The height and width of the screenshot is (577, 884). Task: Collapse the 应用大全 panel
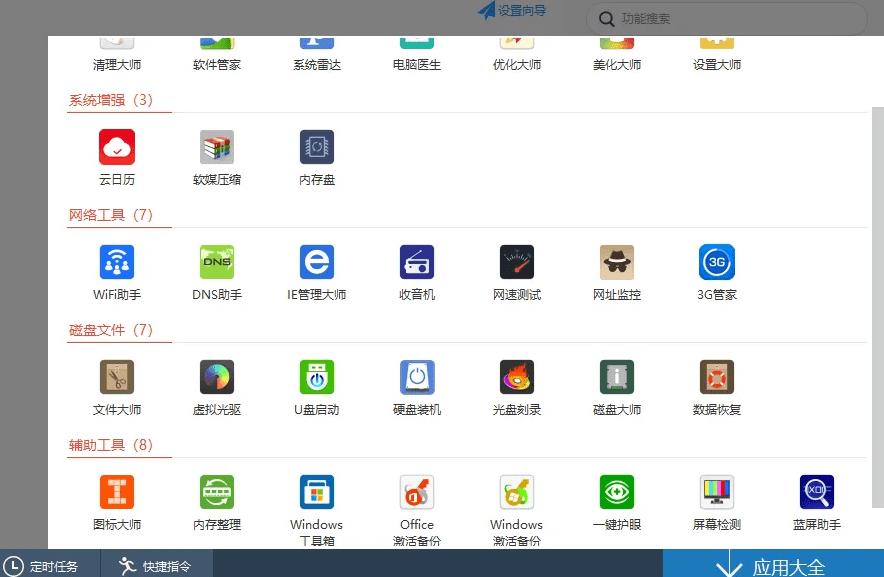[773, 565]
